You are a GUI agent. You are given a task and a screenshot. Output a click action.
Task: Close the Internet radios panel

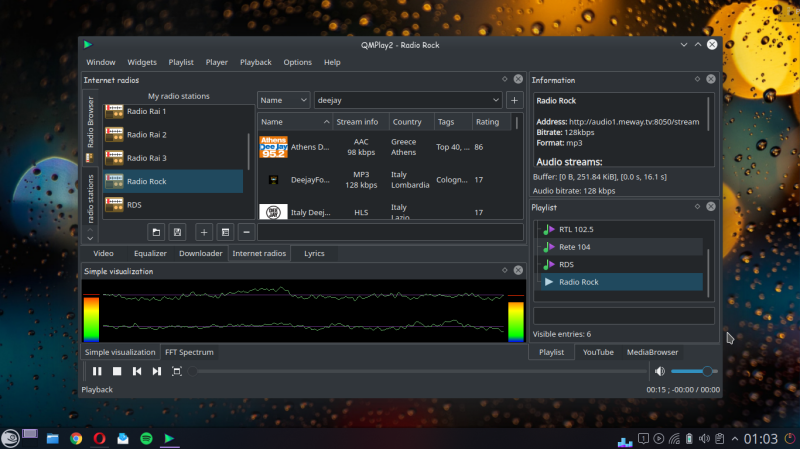(518, 79)
